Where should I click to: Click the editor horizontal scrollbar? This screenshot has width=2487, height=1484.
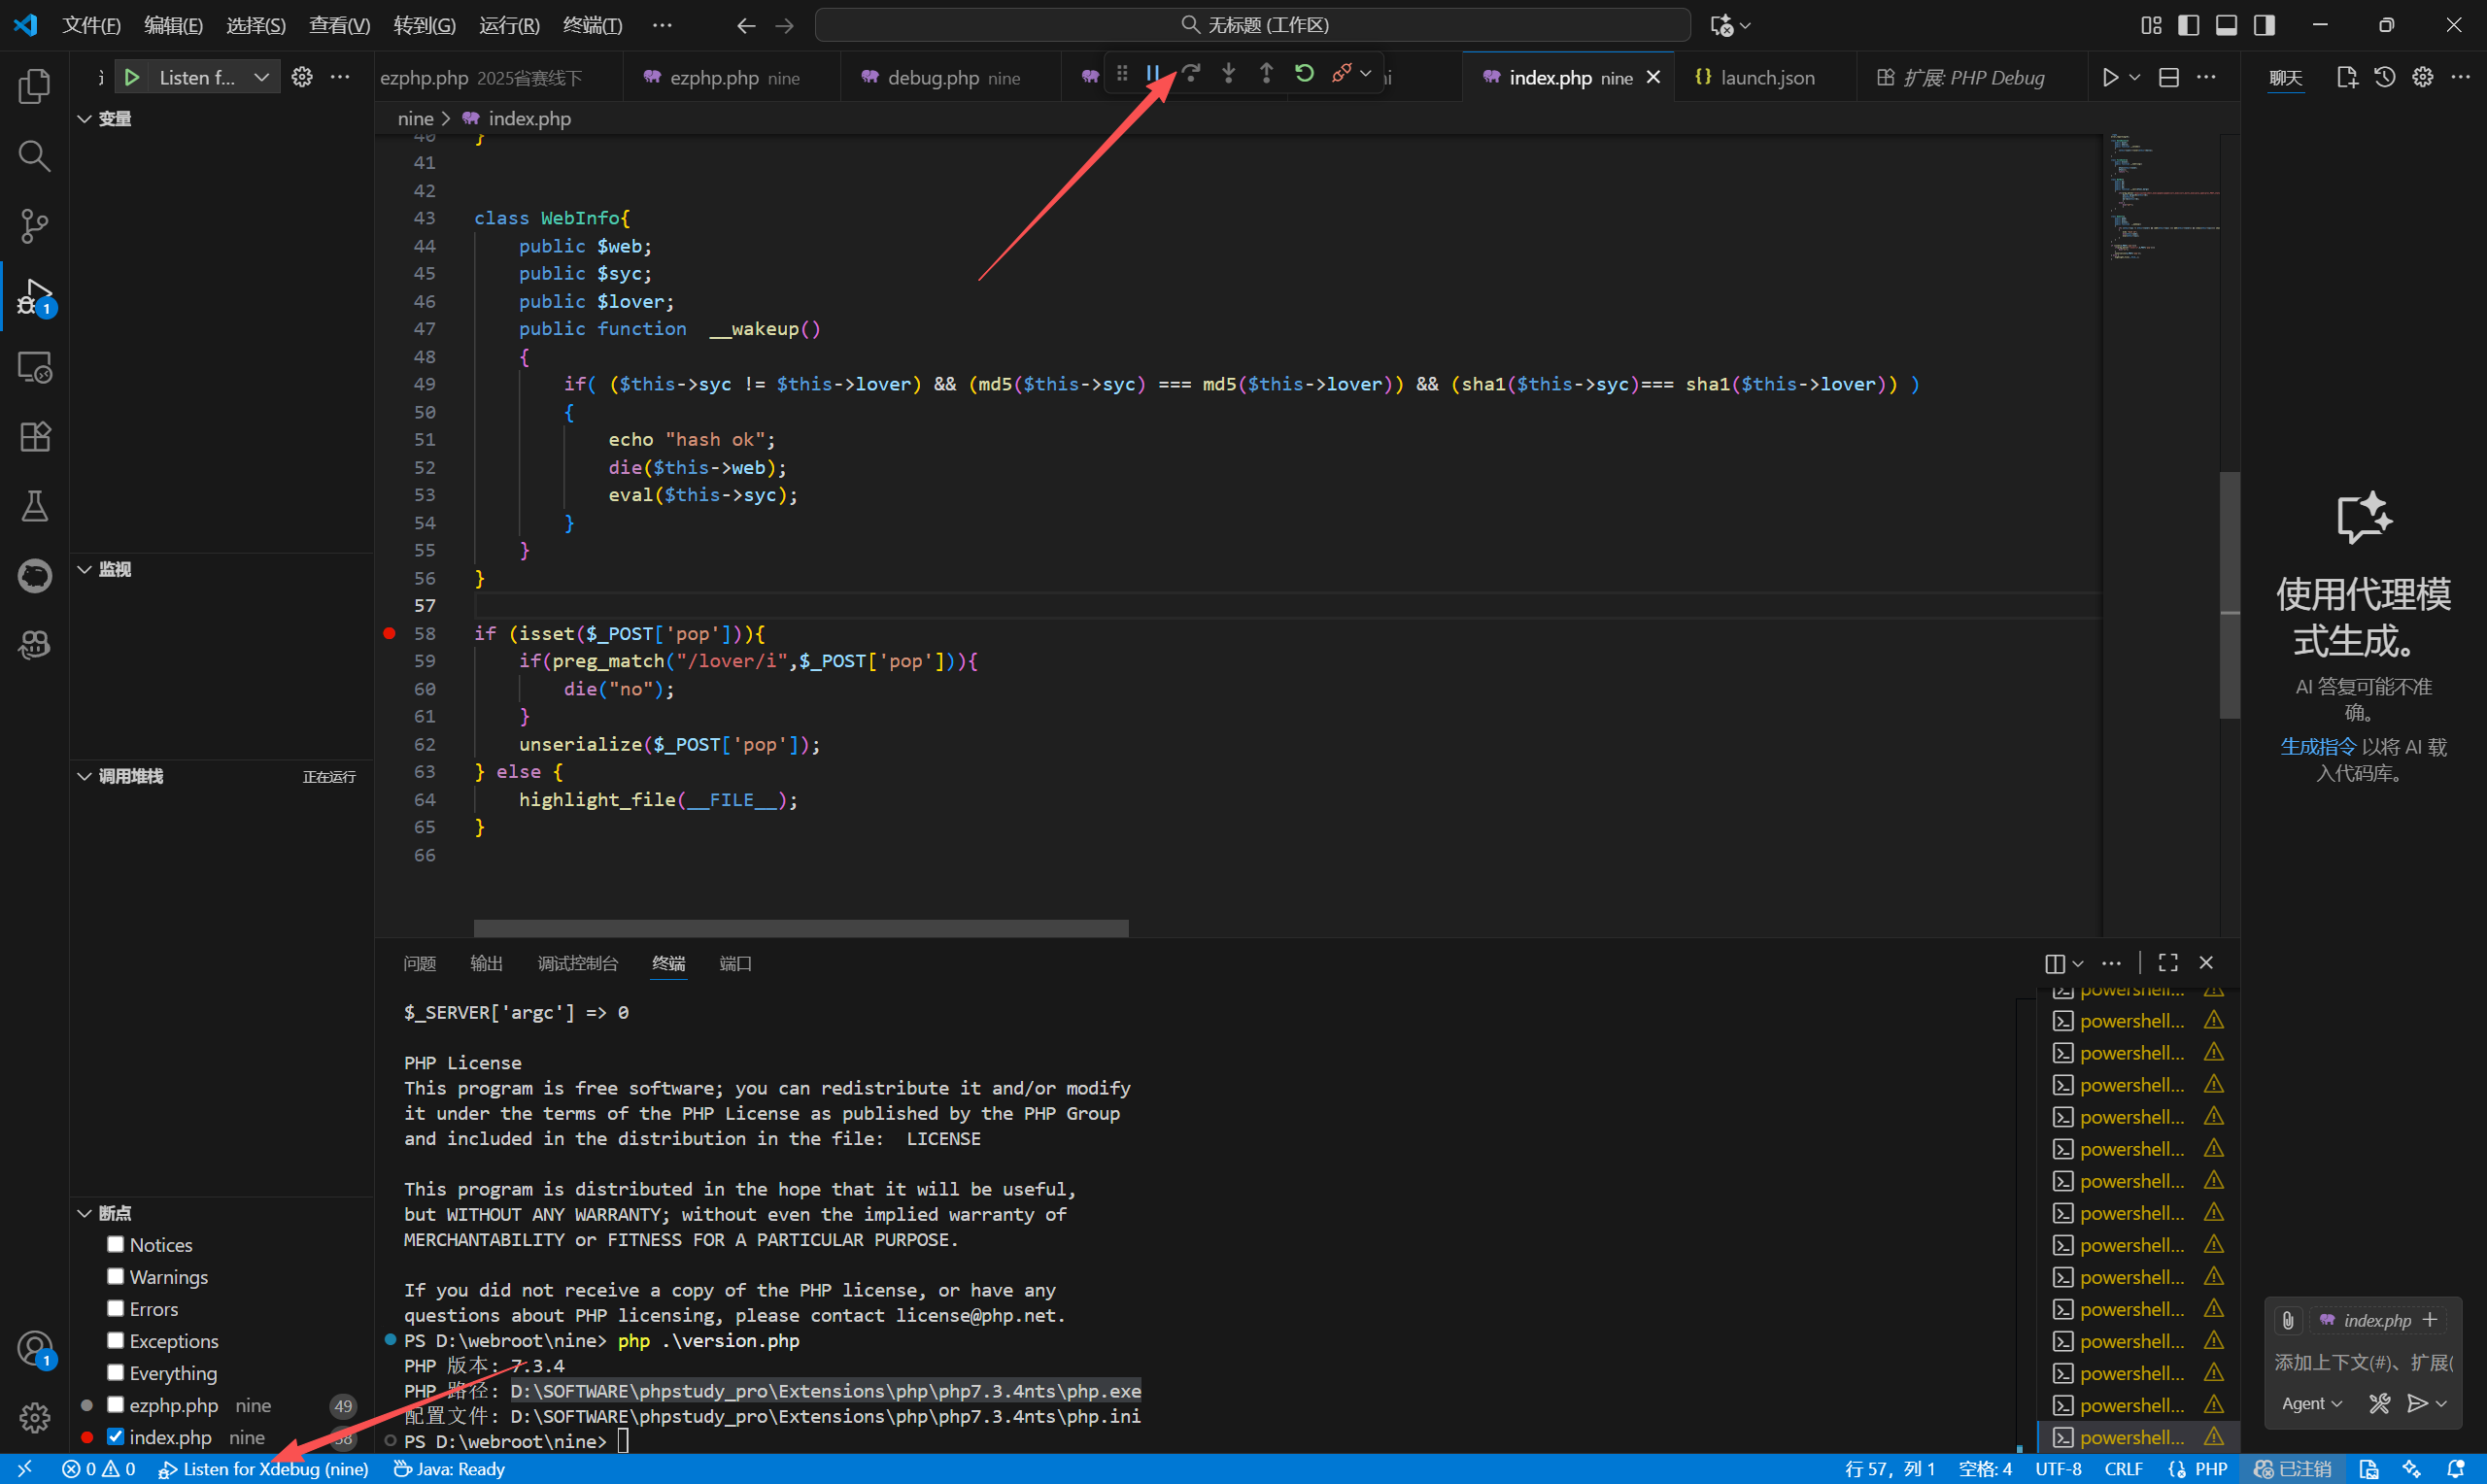800,928
